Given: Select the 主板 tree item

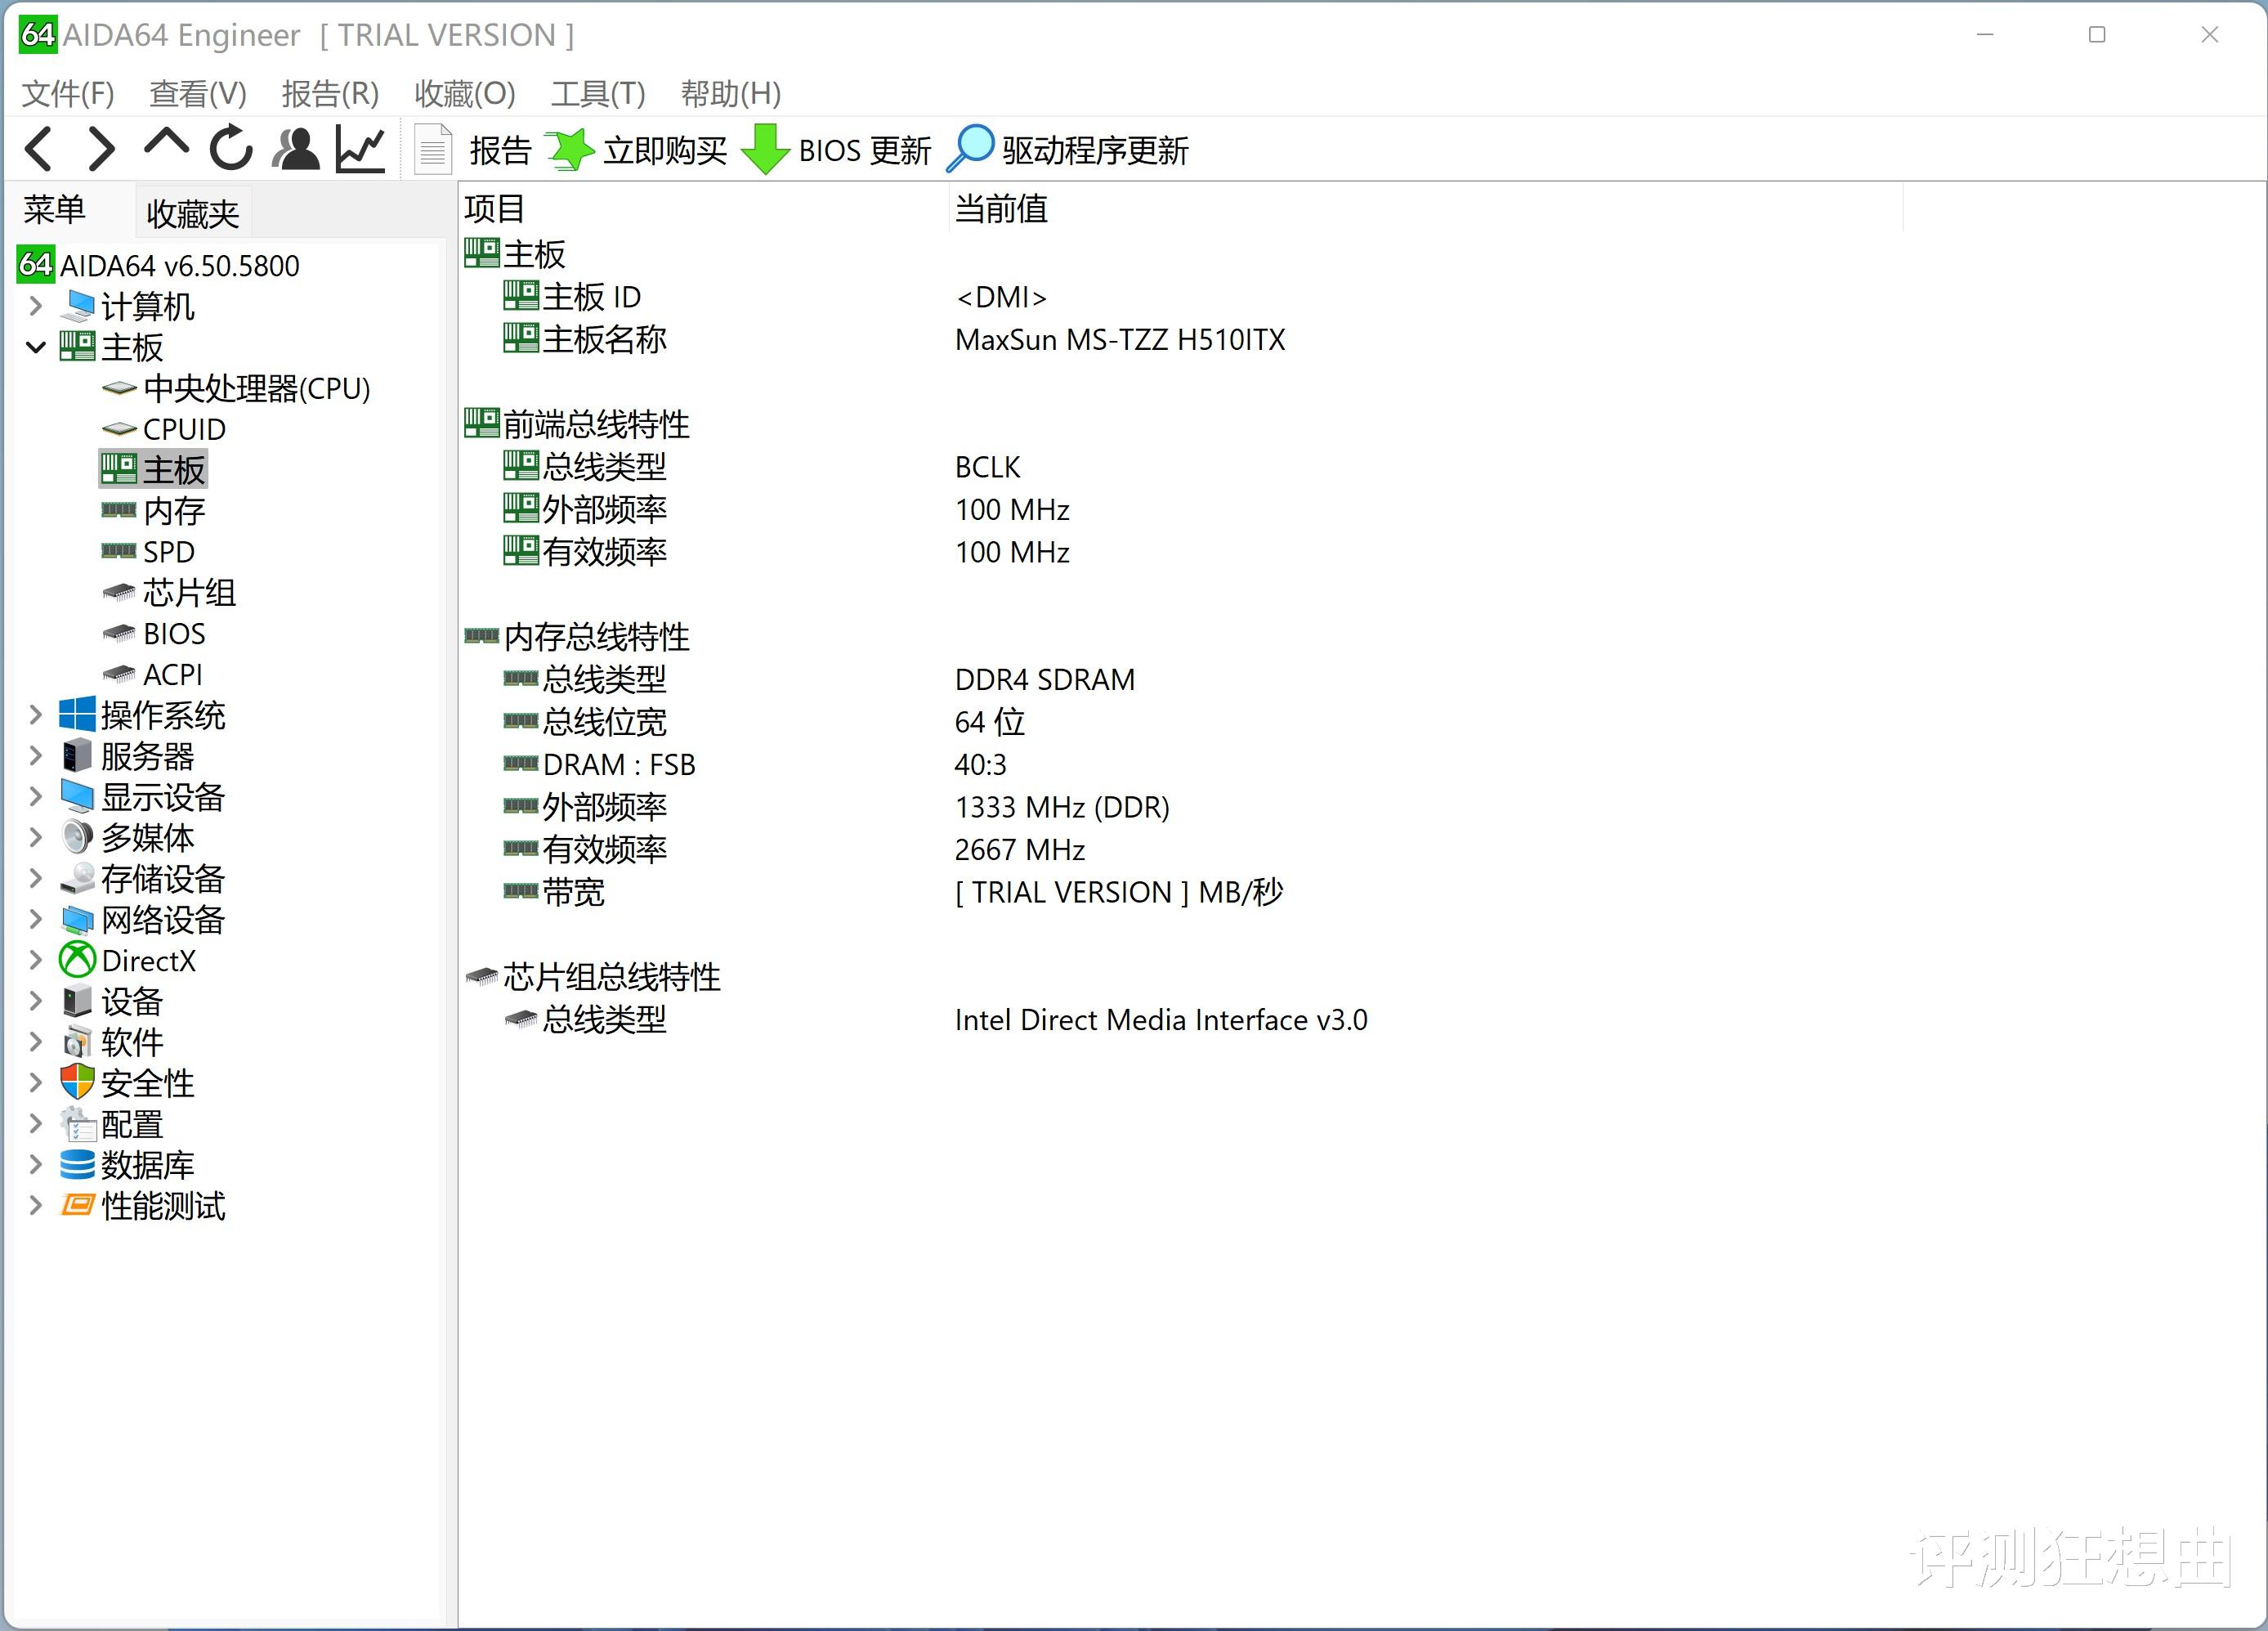Looking at the screenshot, I should pos(159,468).
